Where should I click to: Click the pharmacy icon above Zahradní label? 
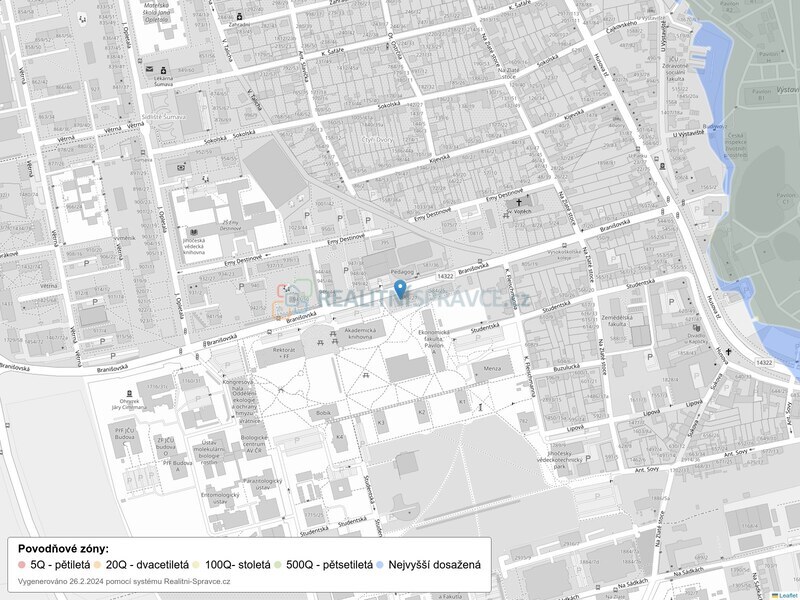pos(240,17)
